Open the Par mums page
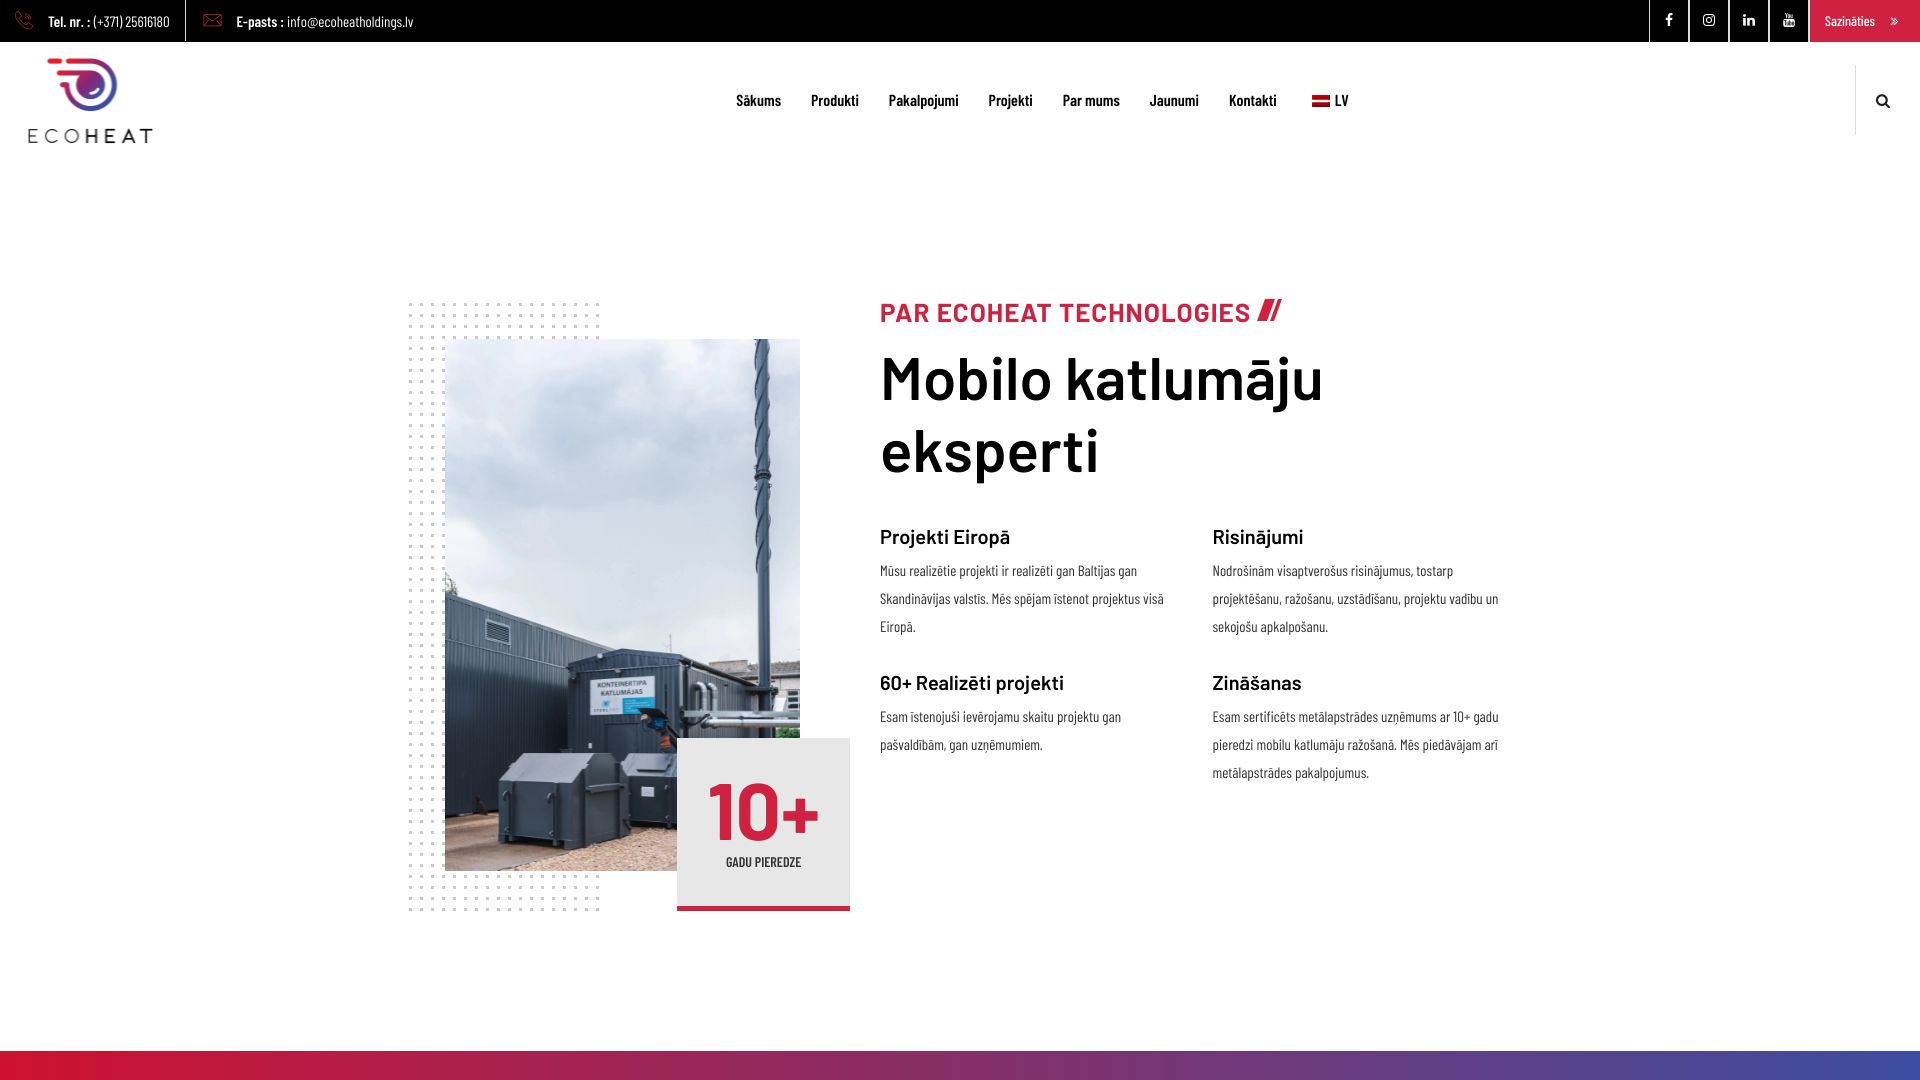Viewport: 1920px width, 1080px height. click(1090, 101)
